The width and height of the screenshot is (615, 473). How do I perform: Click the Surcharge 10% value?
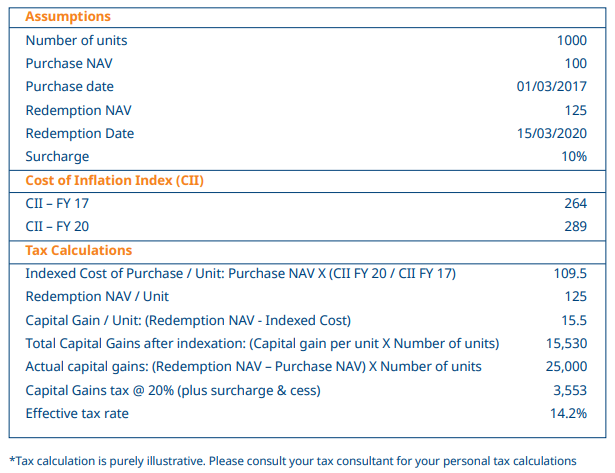(x=574, y=157)
